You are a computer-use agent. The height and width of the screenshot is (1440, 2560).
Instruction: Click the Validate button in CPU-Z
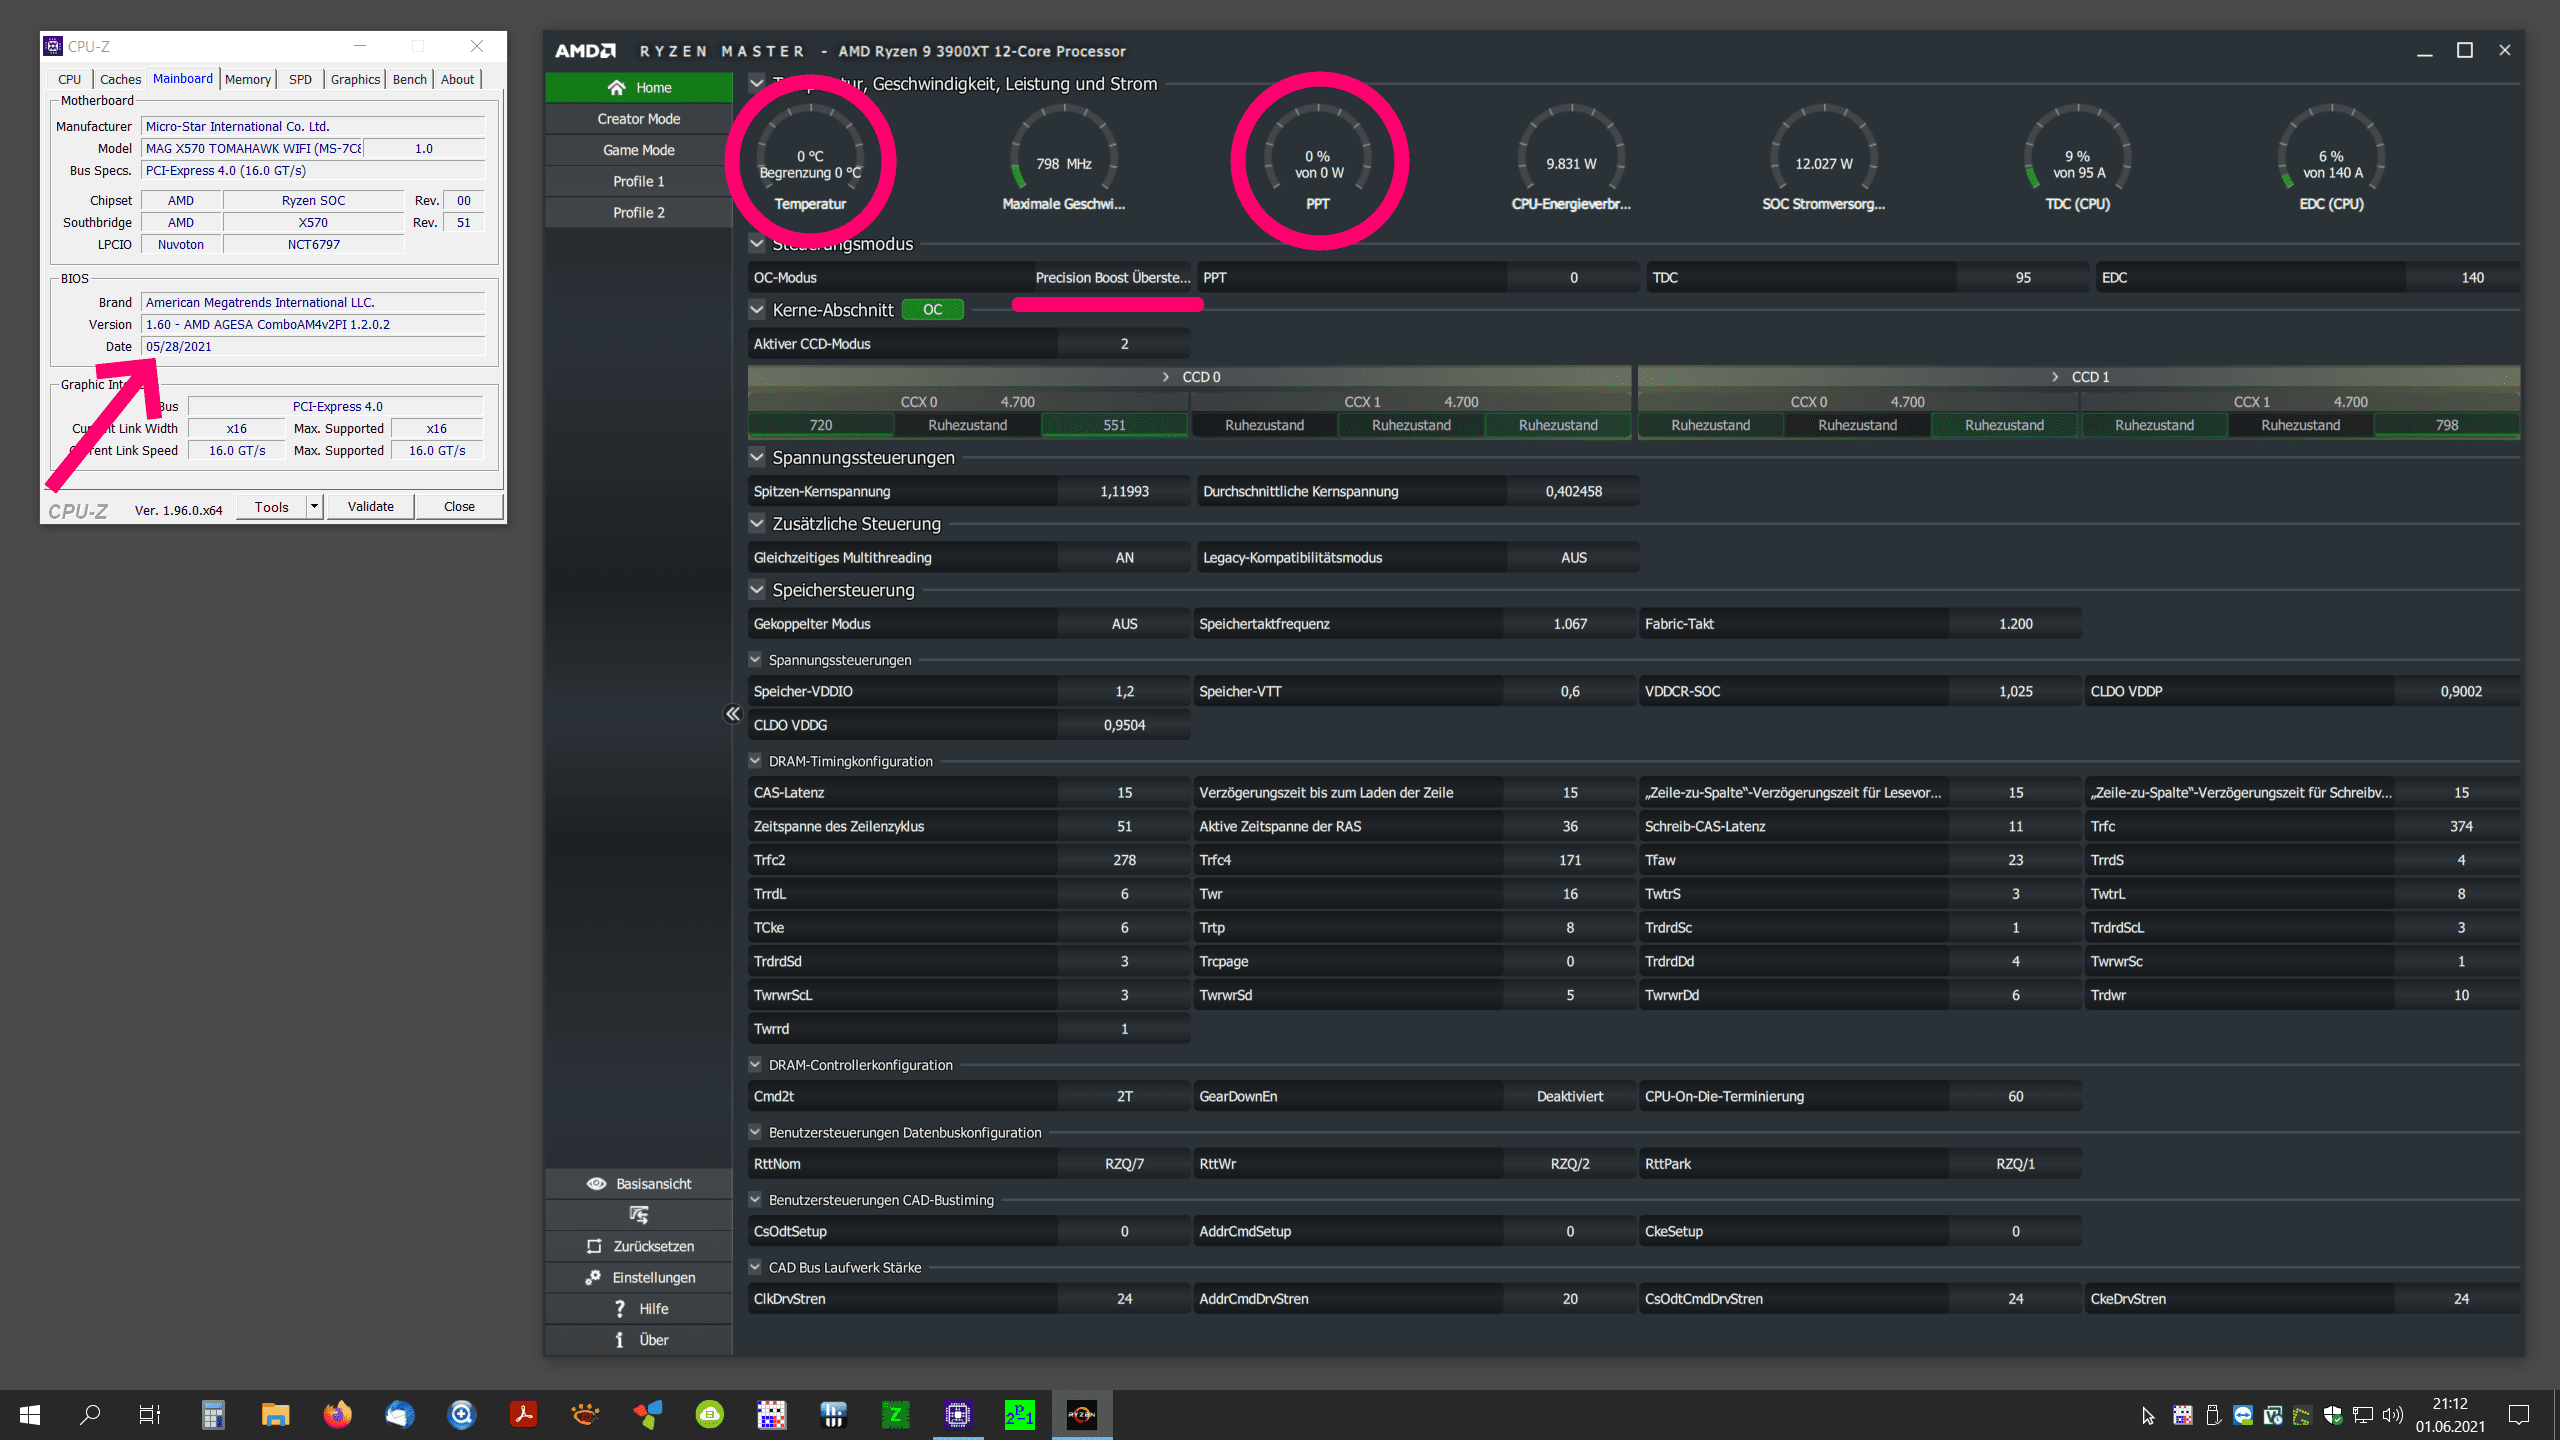(370, 506)
